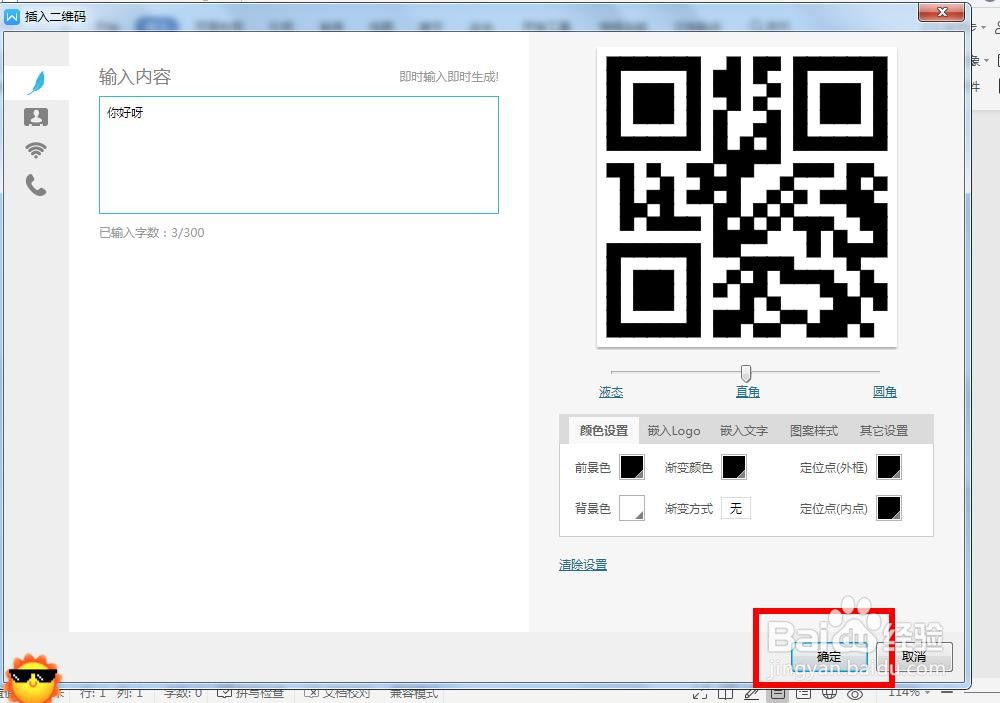Confirm with the 确定 button
The image size is (1000, 703).
coord(829,656)
